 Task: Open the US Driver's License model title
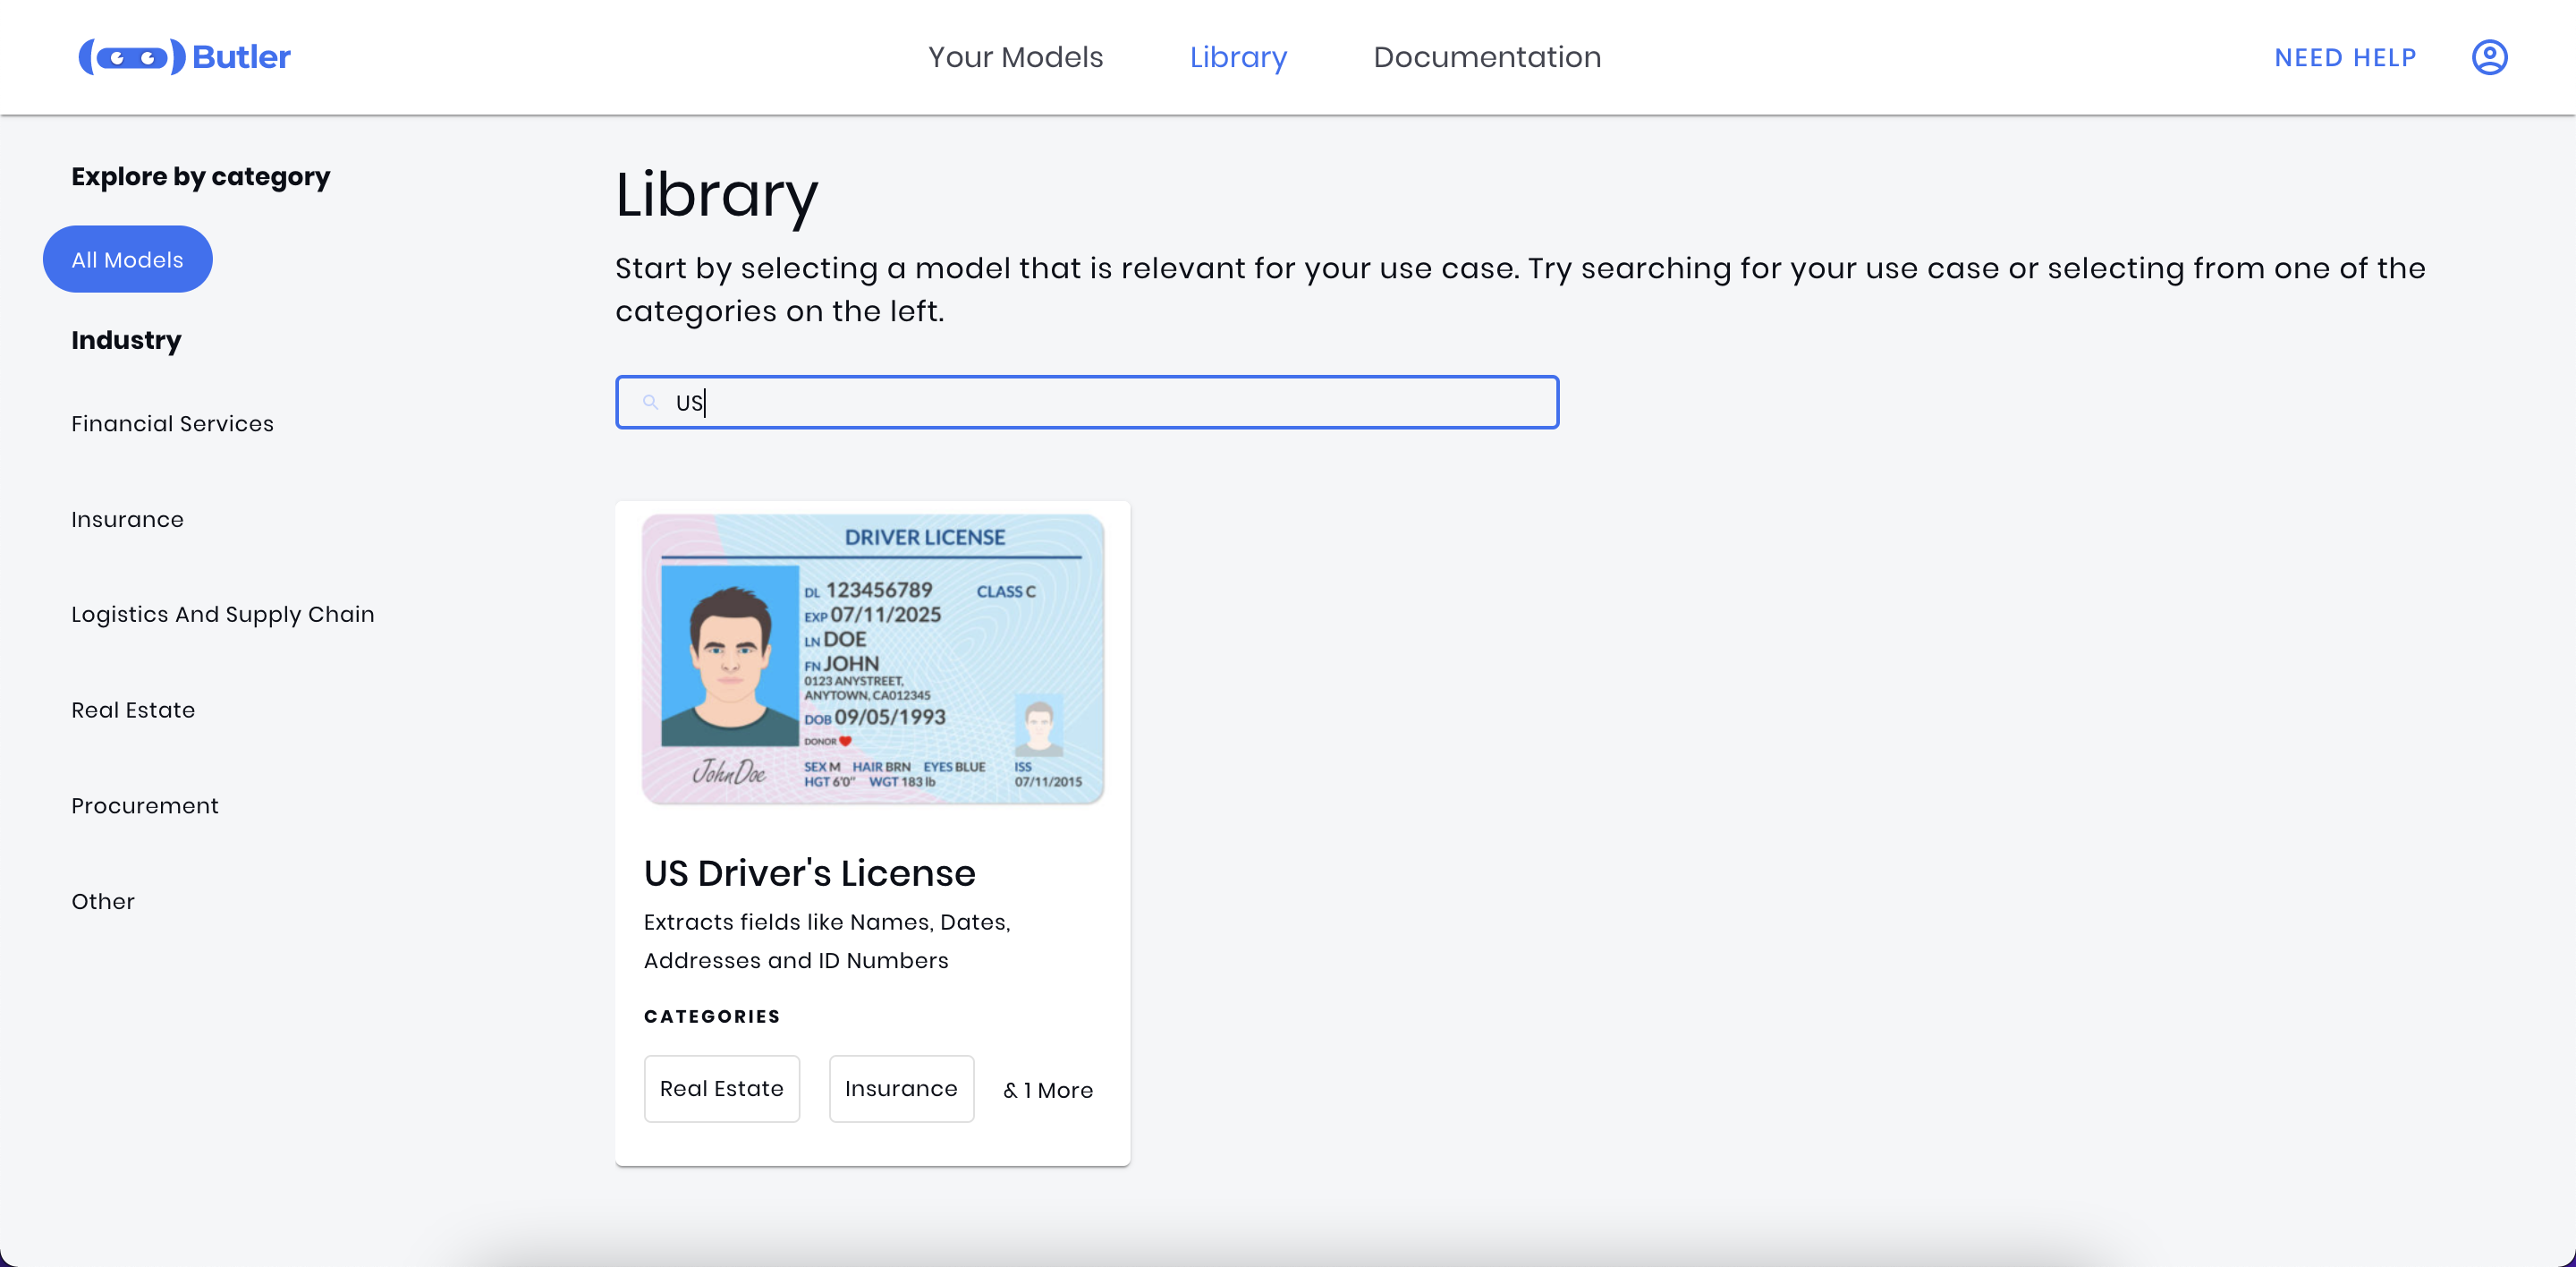click(x=809, y=873)
